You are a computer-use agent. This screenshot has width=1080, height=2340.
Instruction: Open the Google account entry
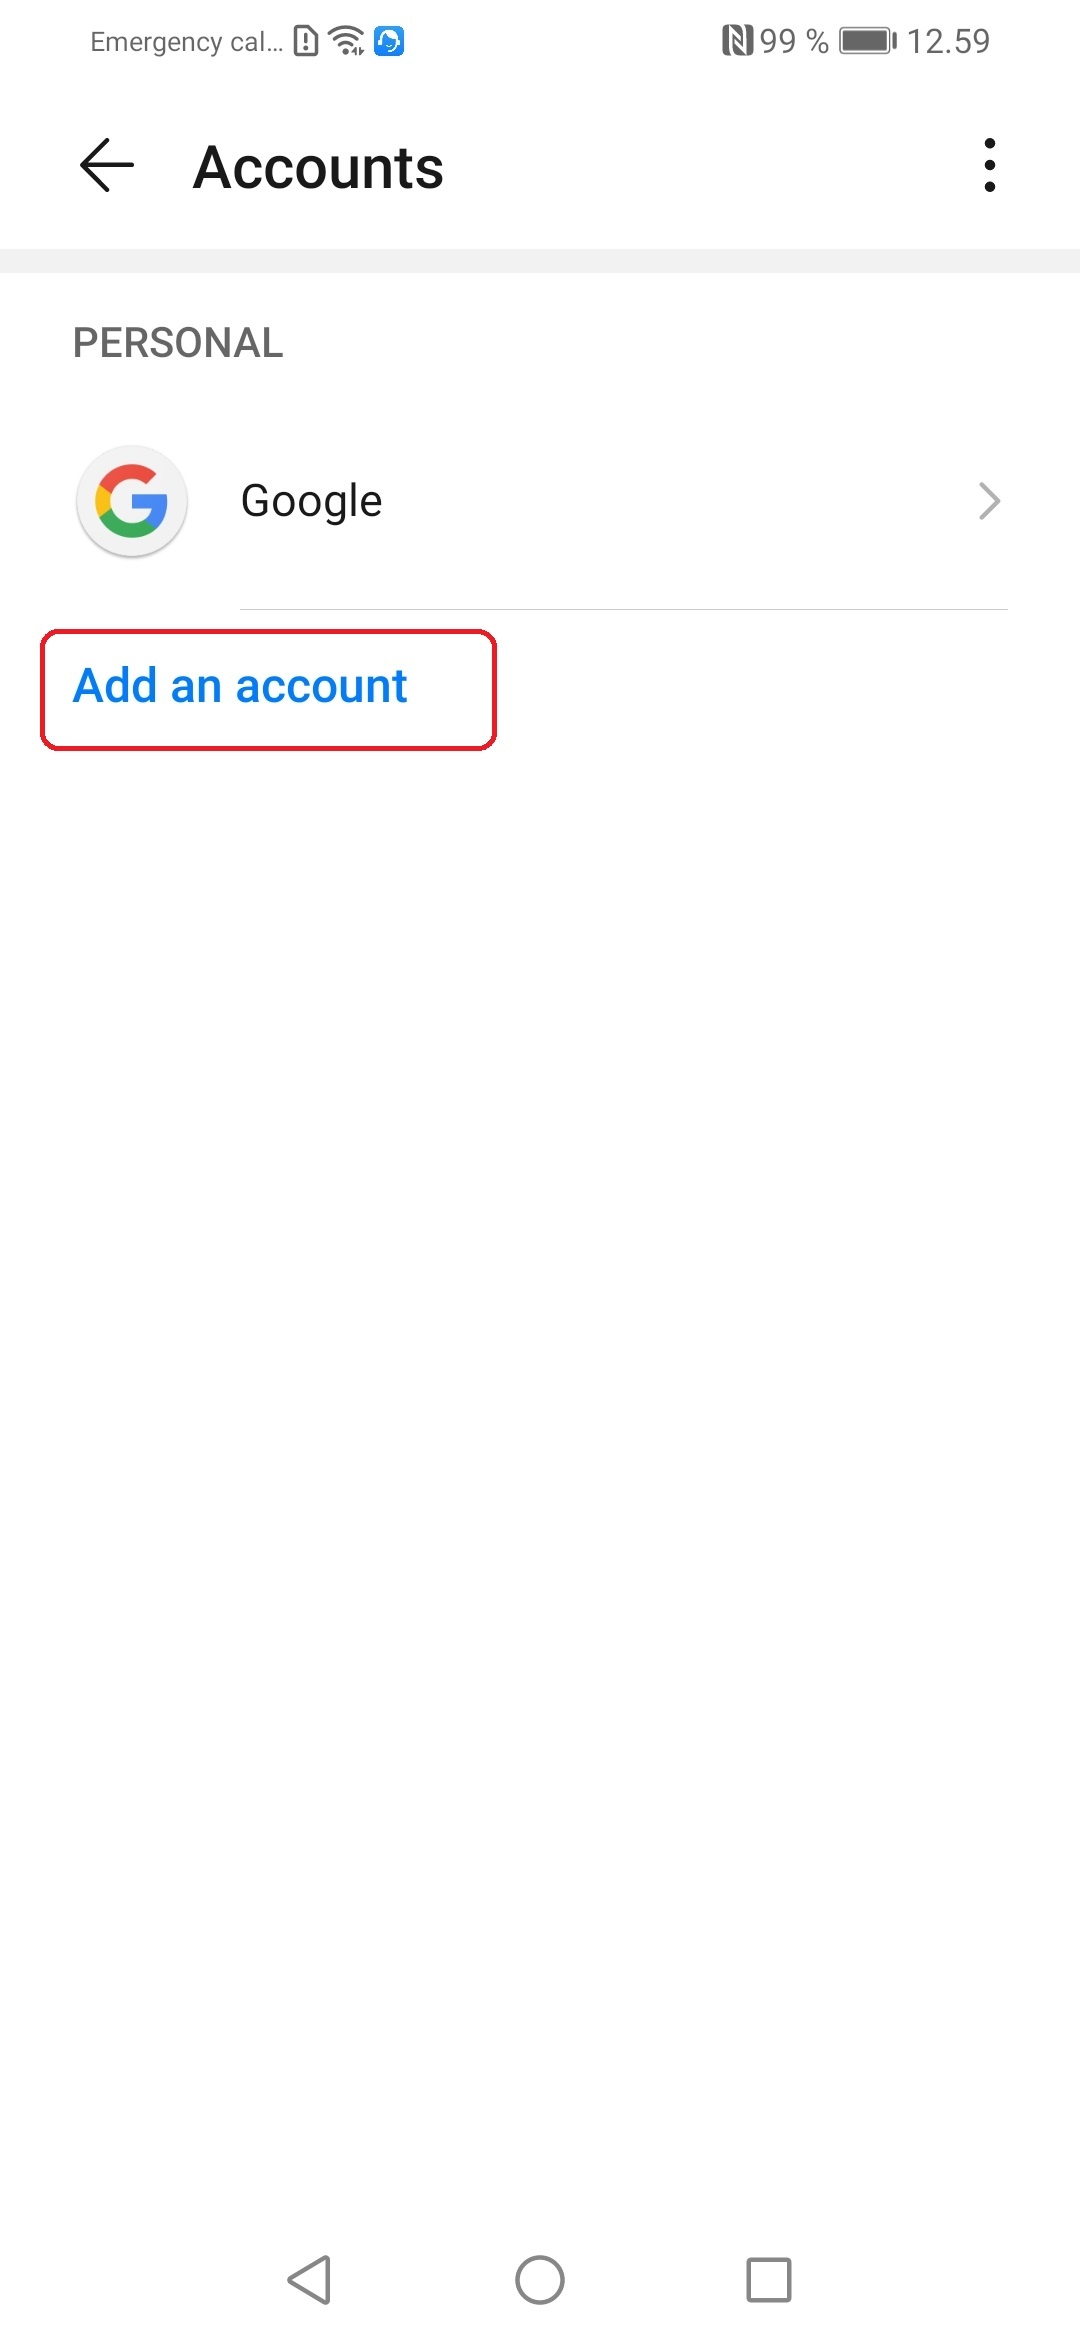tap(540, 501)
